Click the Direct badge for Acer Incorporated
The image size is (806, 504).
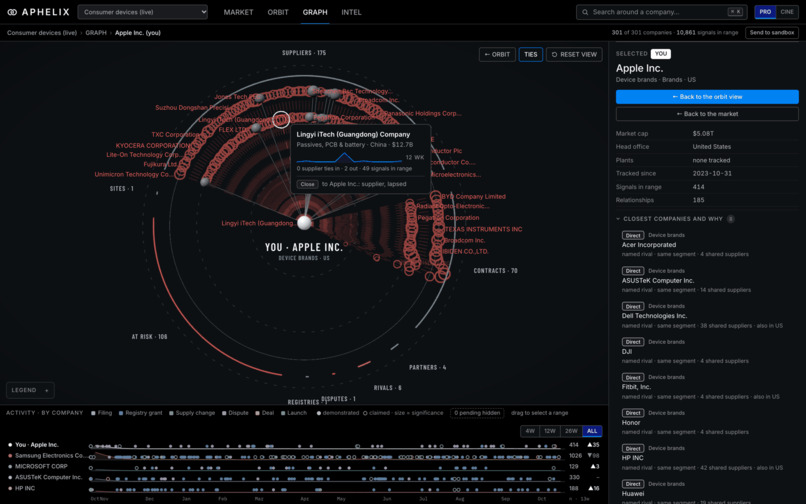point(633,236)
